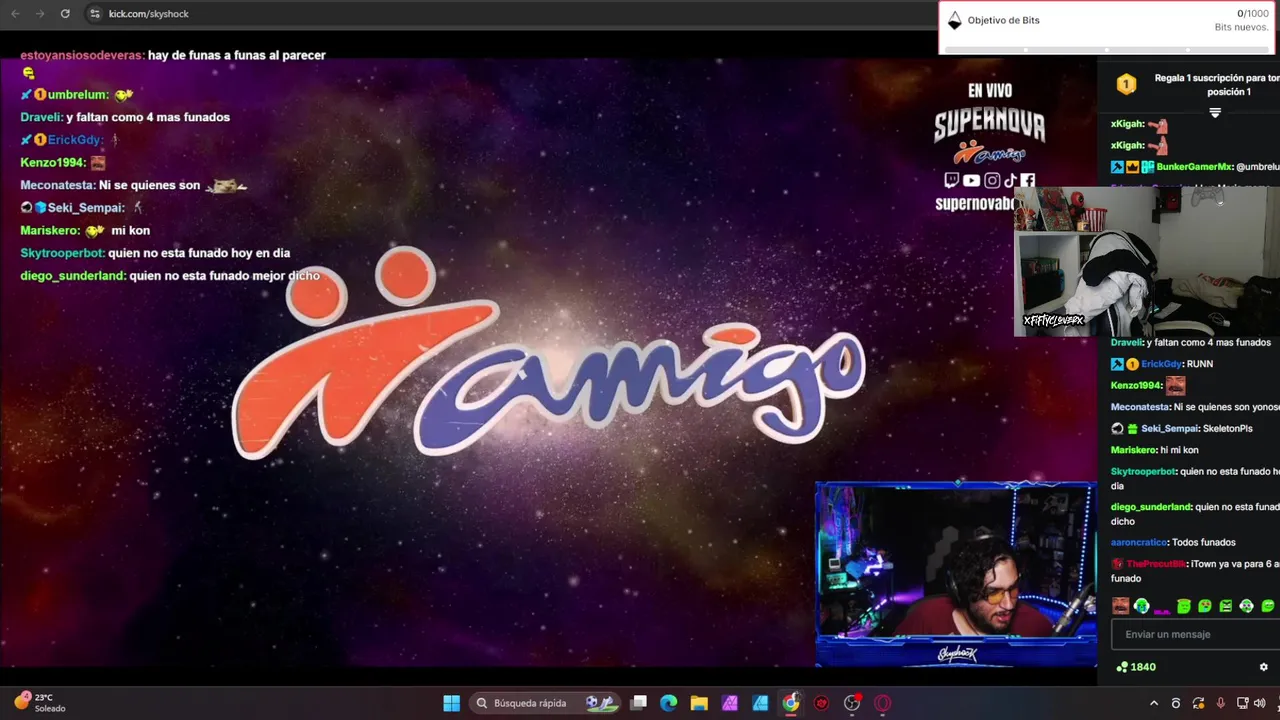Click the network display icon in the tray

tap(1242, 703)
